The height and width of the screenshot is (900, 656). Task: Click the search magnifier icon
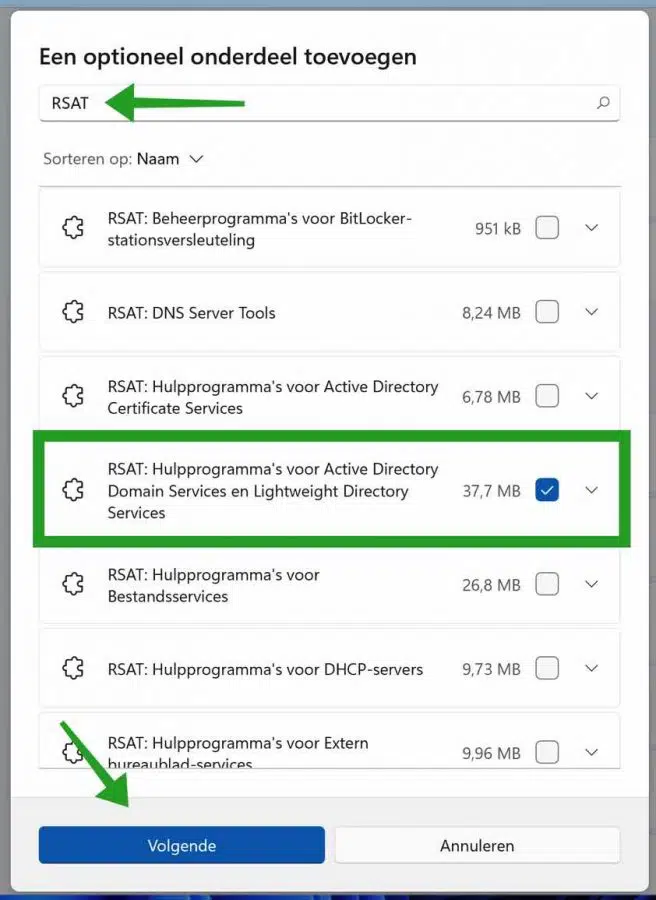point(603,103)
